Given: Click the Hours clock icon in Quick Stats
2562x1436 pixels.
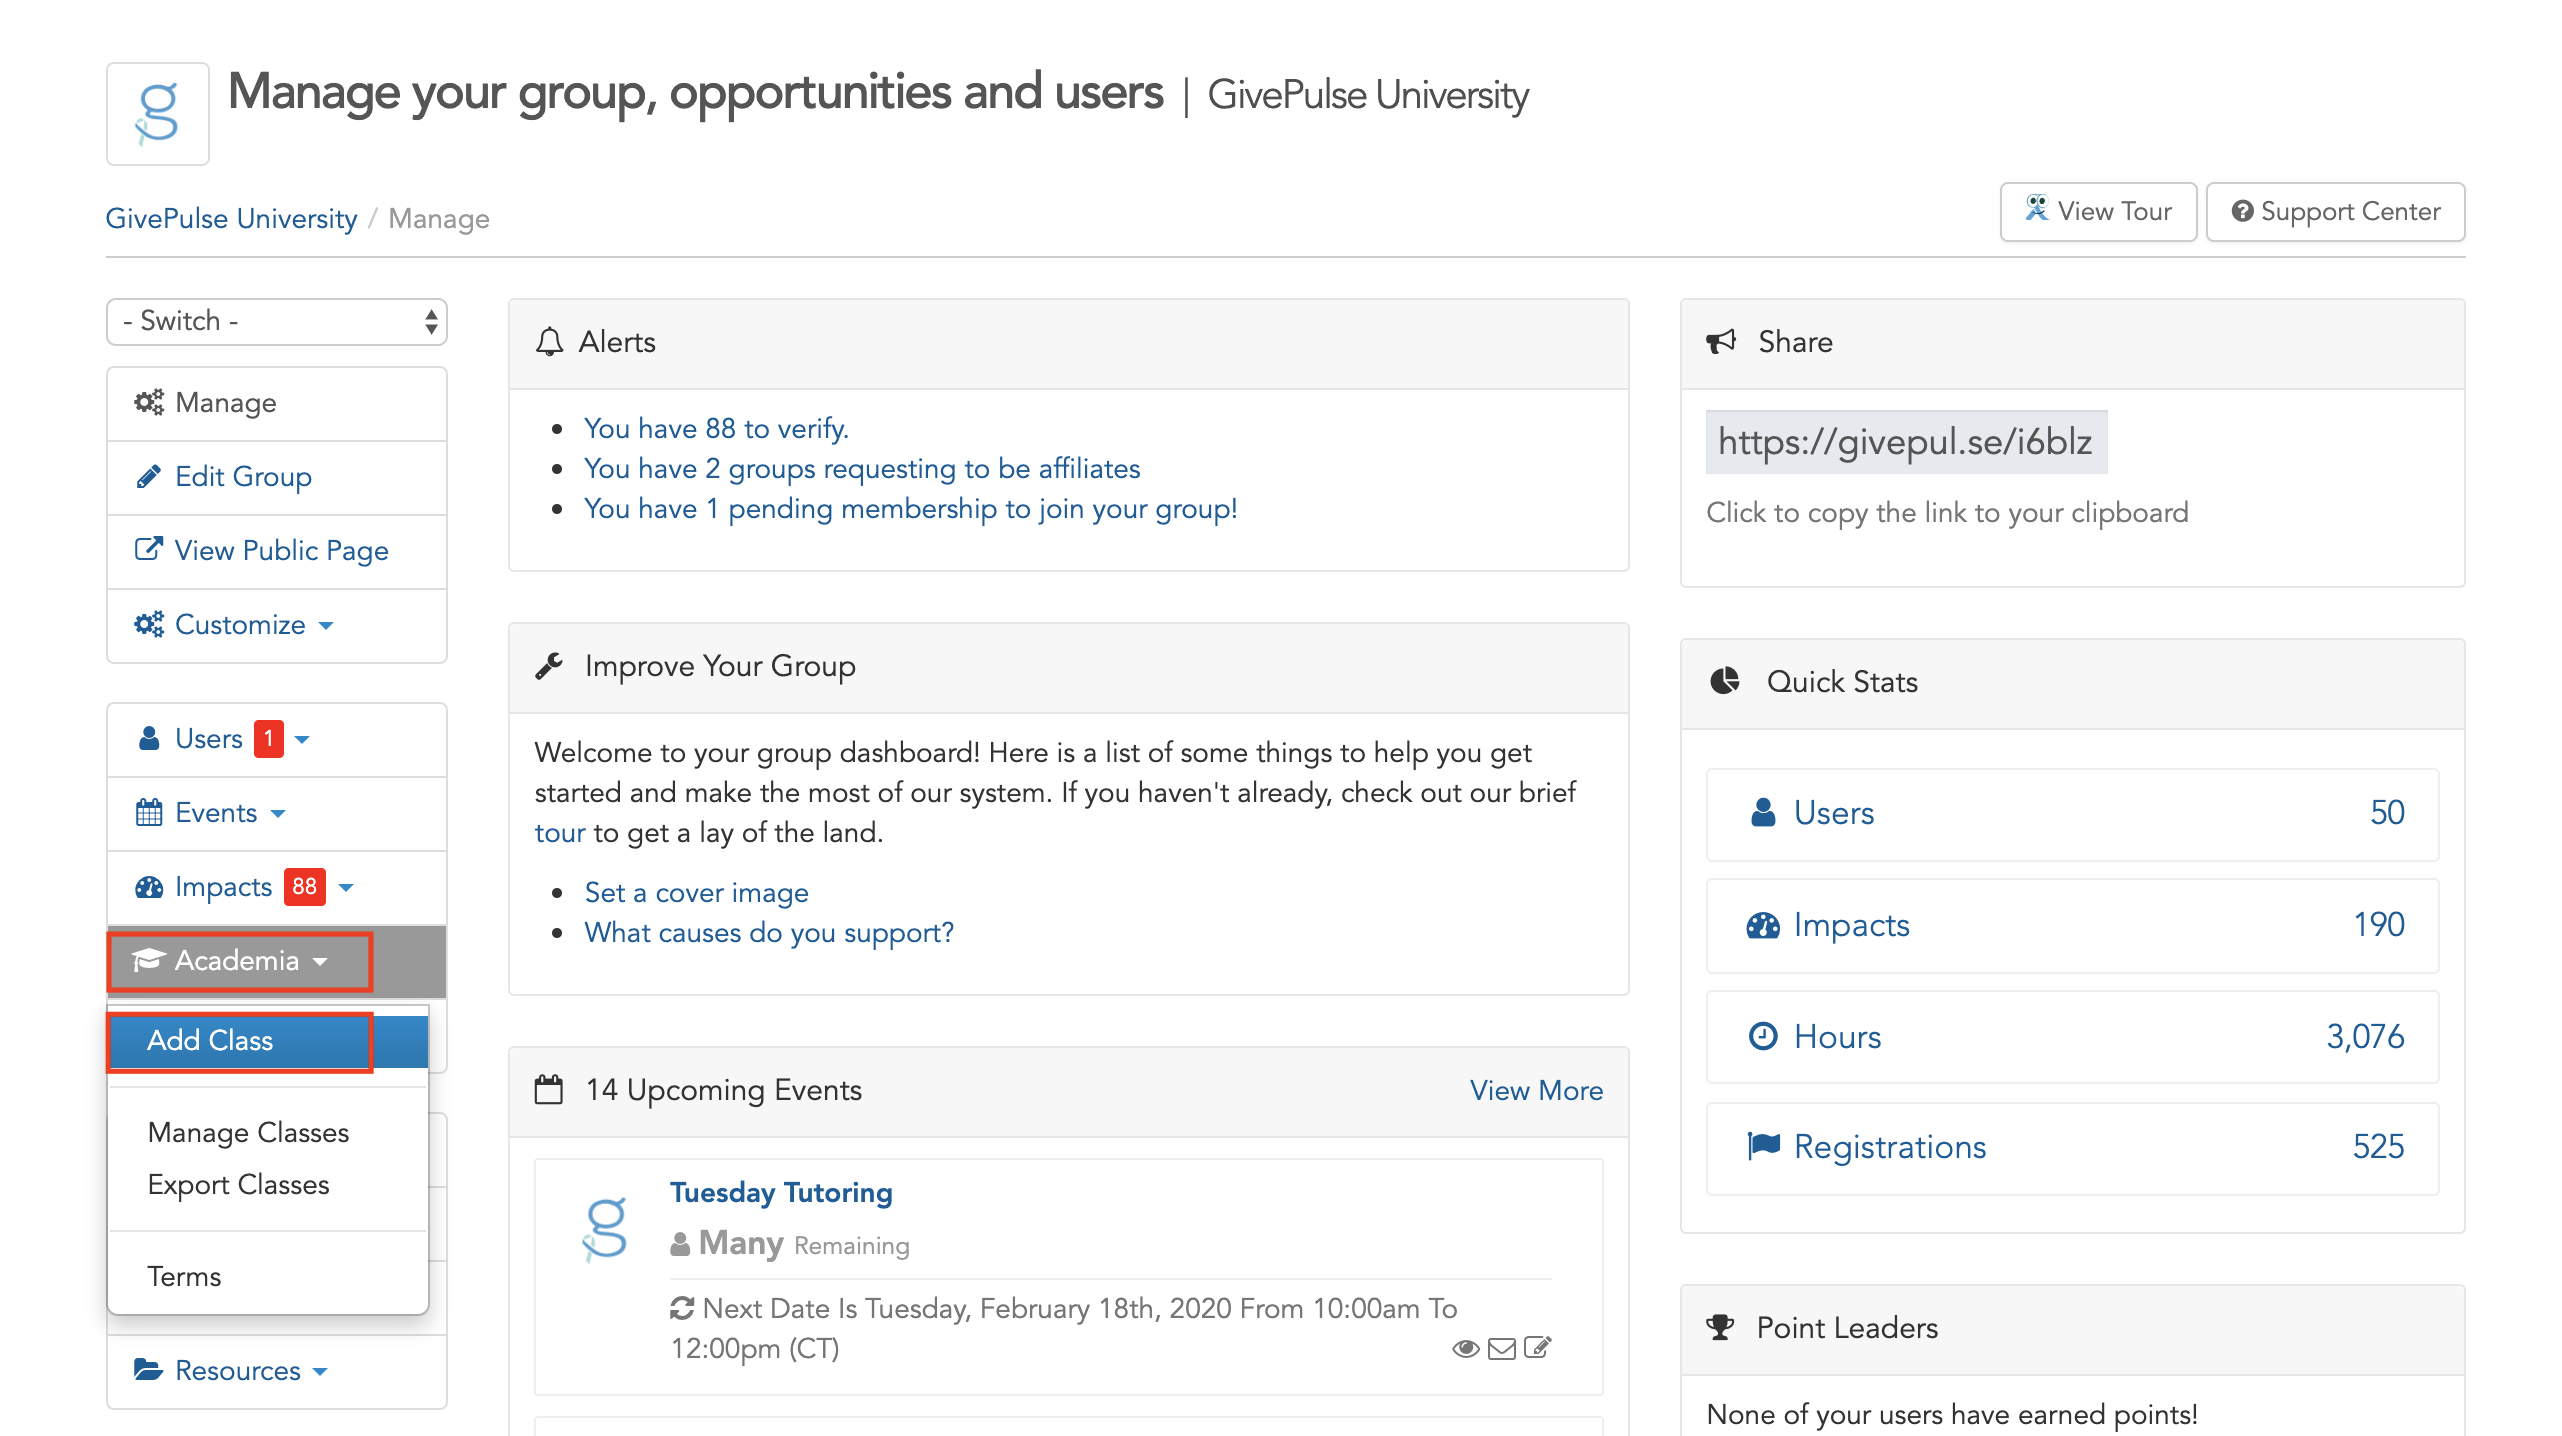Looking at the screenshot, I should click(x=1763, y=1037).
